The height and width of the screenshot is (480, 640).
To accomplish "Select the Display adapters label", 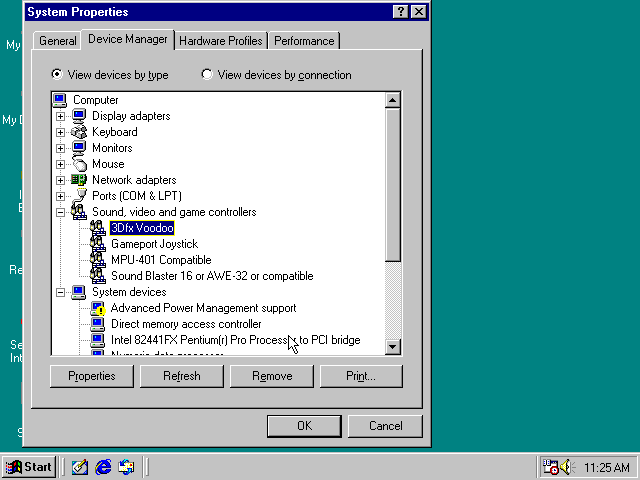I will tap(131, 116).
